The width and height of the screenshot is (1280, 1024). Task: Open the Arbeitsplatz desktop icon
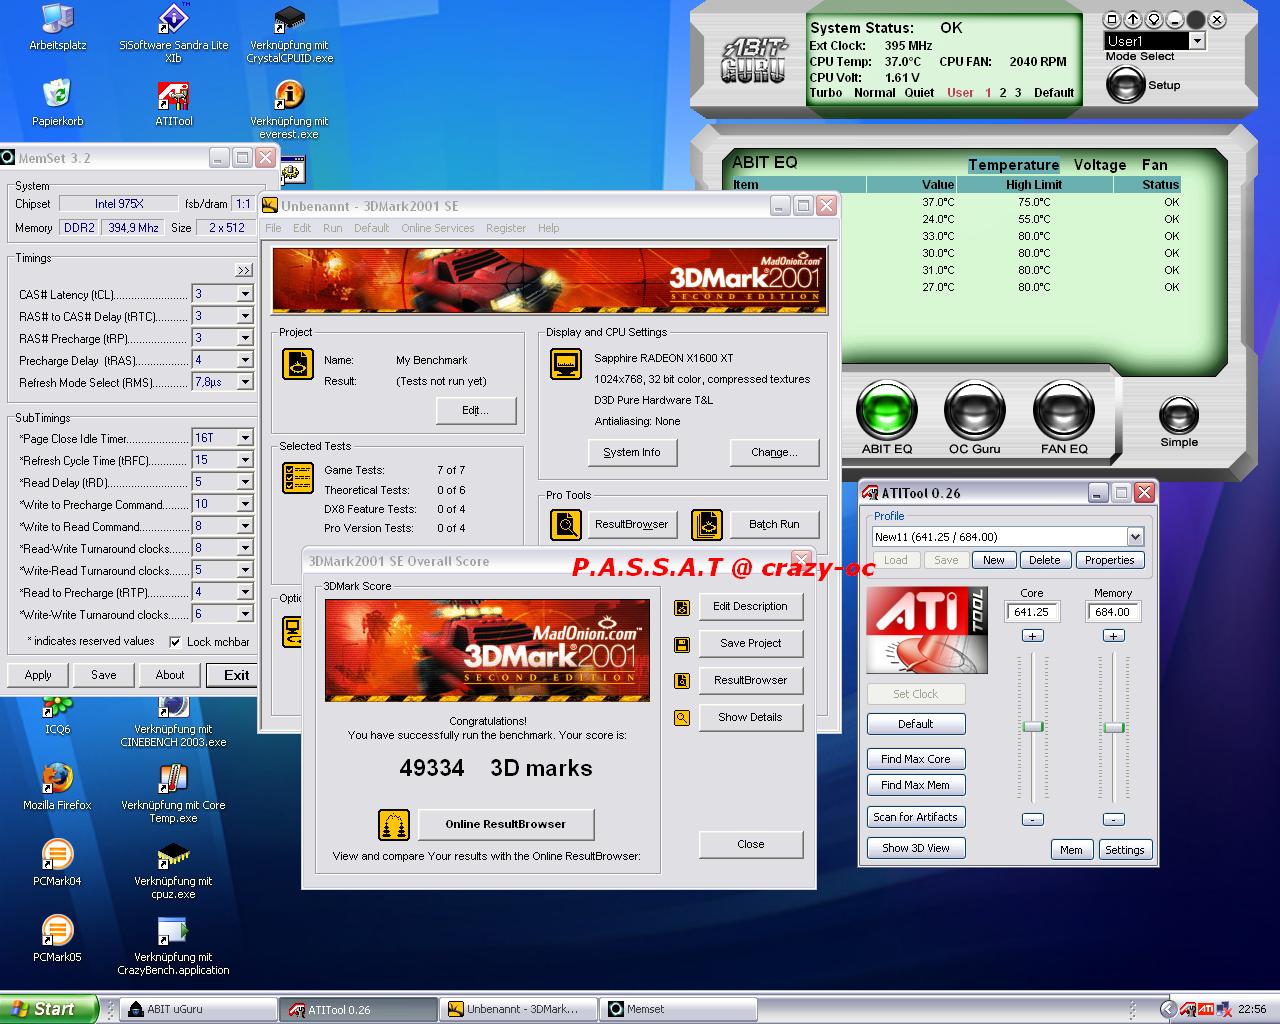click(57, 27)
